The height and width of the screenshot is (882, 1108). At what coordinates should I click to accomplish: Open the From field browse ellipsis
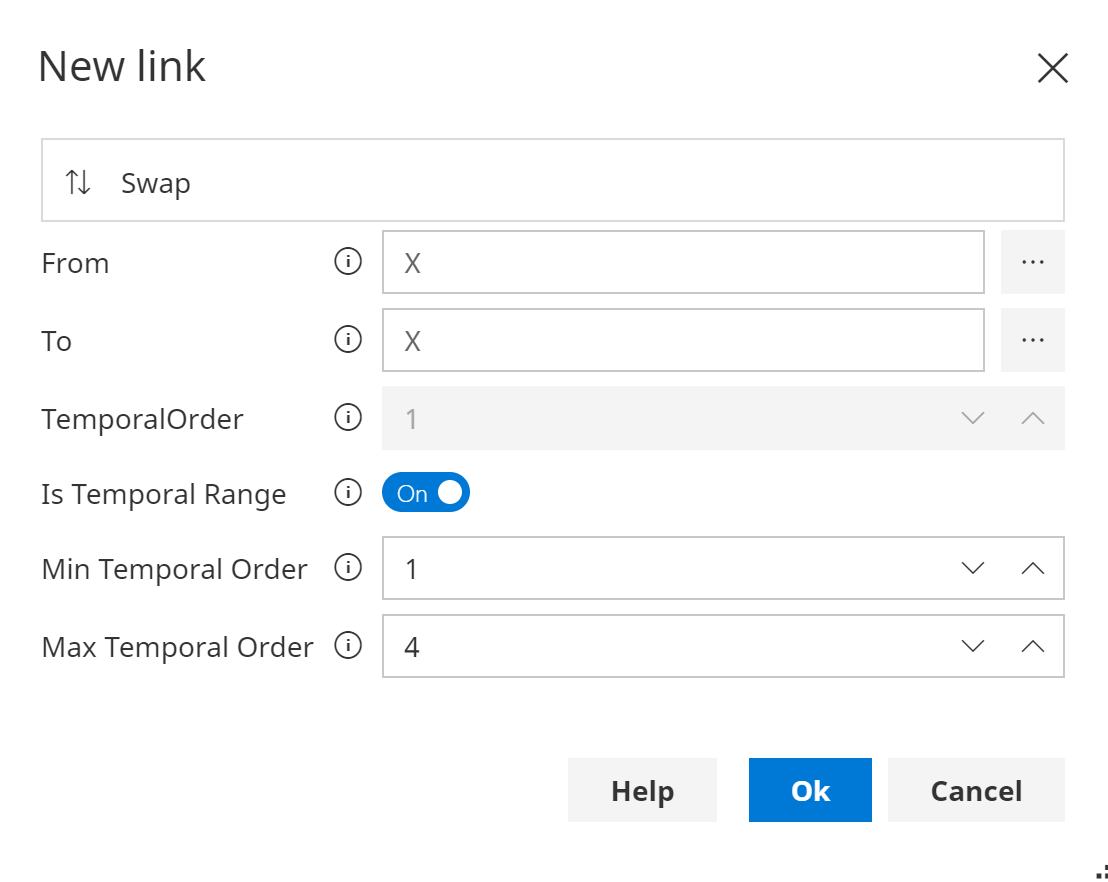click(x=1032, y=262)
